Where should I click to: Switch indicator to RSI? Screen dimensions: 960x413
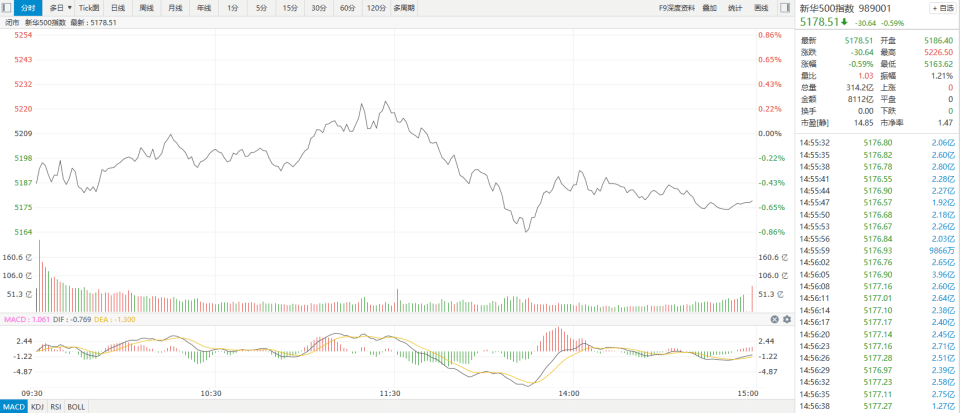pyautogui.click(x=57, y=407)
